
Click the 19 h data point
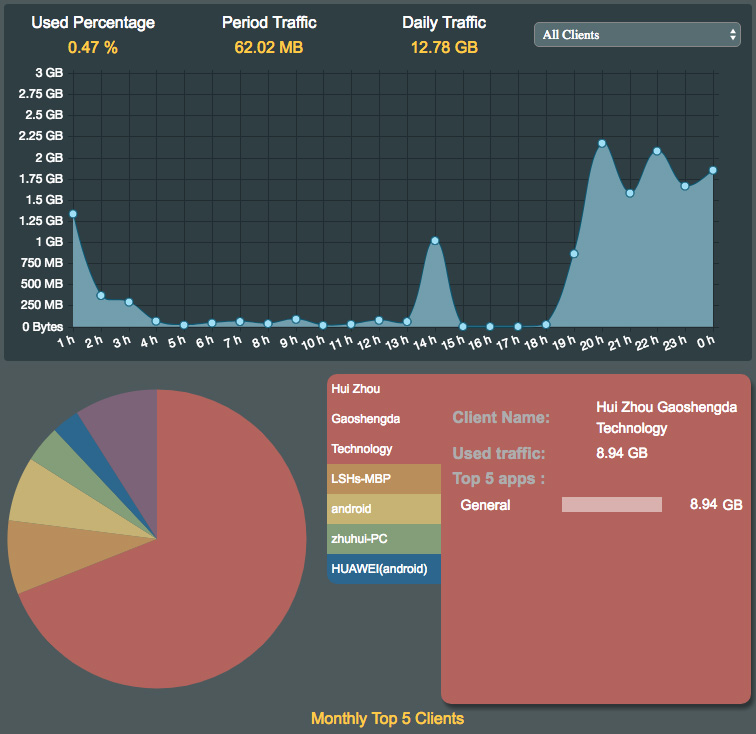(x=574, y=254)
